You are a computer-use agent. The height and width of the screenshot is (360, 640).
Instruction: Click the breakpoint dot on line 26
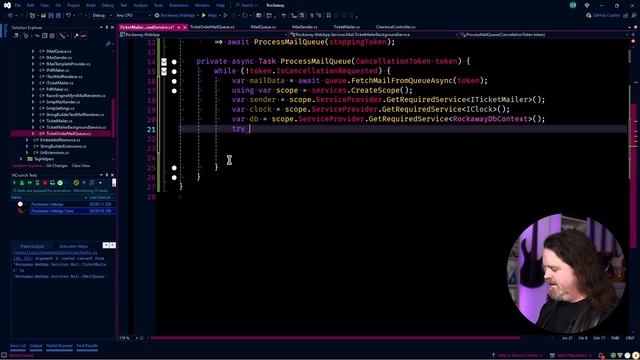point(174,178)
